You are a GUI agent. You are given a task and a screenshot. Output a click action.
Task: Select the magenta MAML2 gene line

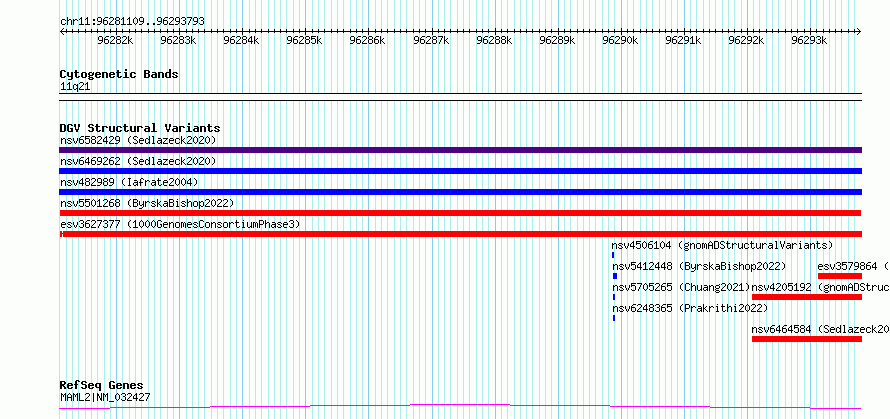(x=460, y=407)
